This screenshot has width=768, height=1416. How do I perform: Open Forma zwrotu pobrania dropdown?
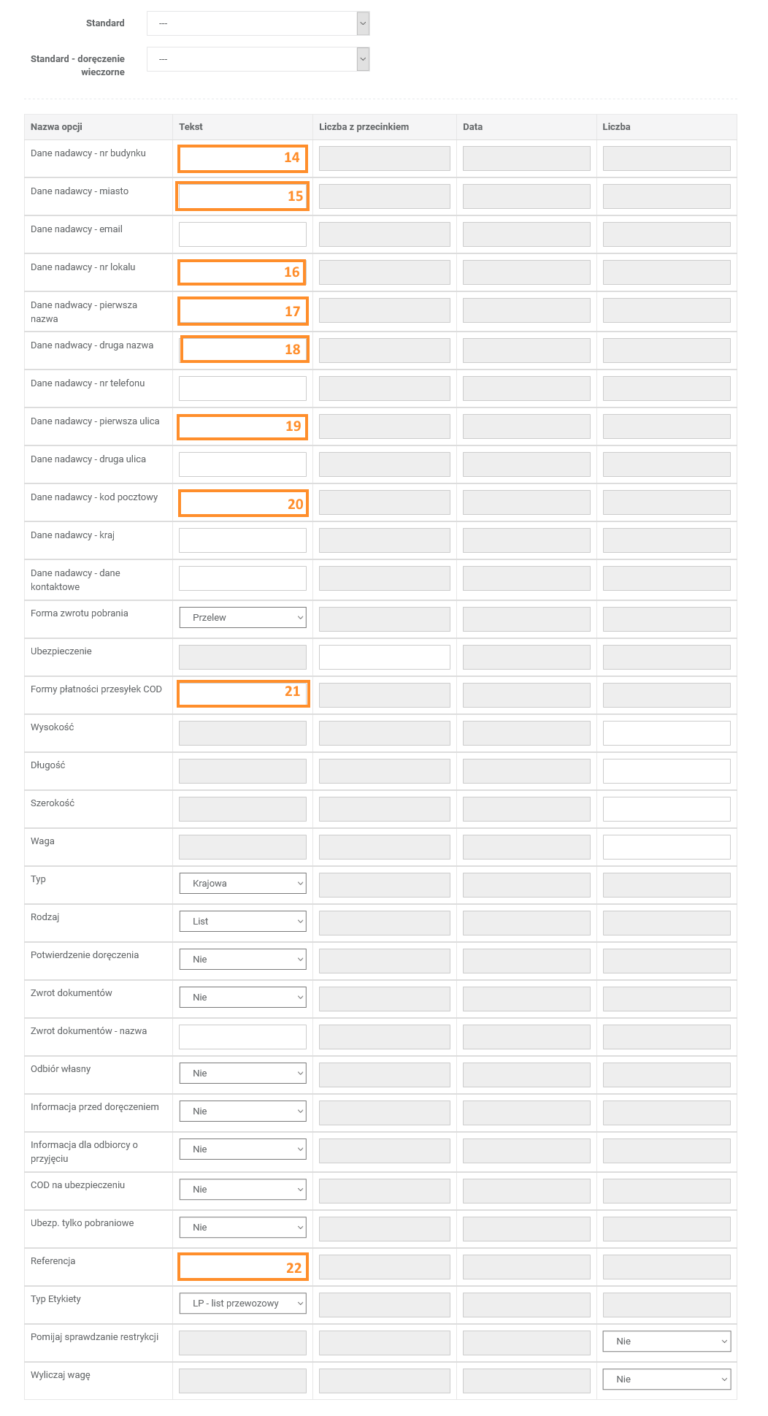pos(243,618)
